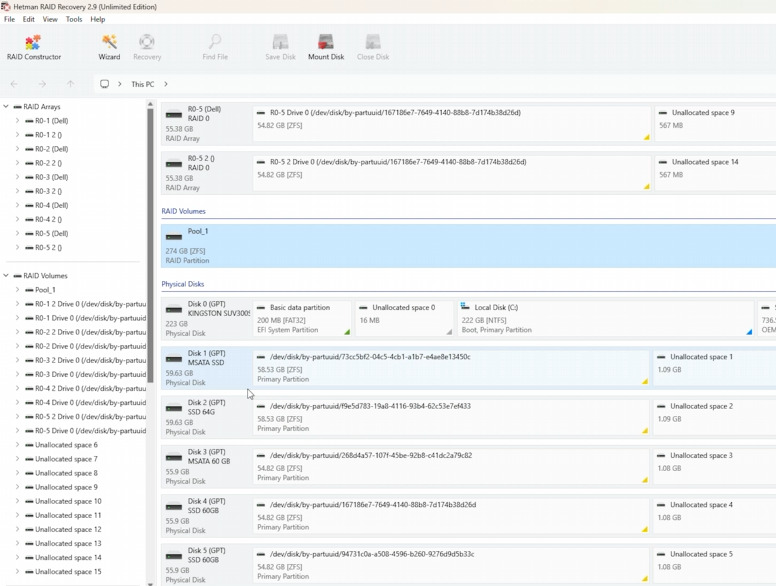
Task: Click the Up one level arrow
Action: point(70,84)
